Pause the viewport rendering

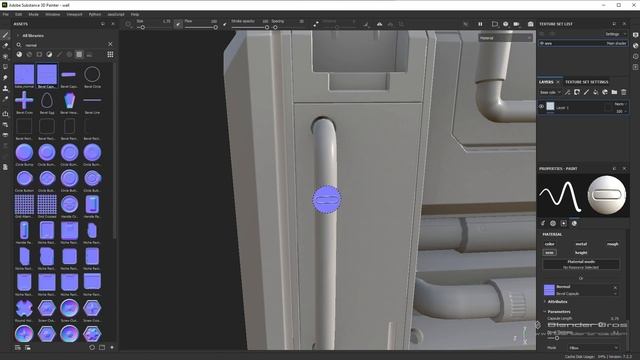tap(480, 24)
